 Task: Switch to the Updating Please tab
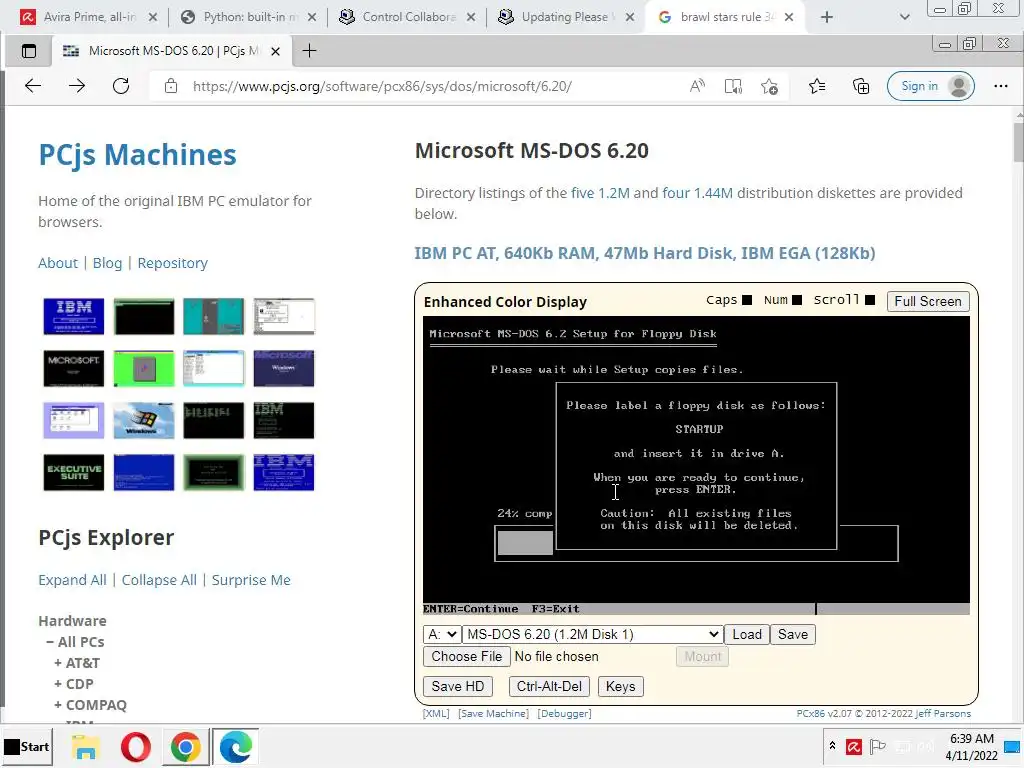click(564, 17)
